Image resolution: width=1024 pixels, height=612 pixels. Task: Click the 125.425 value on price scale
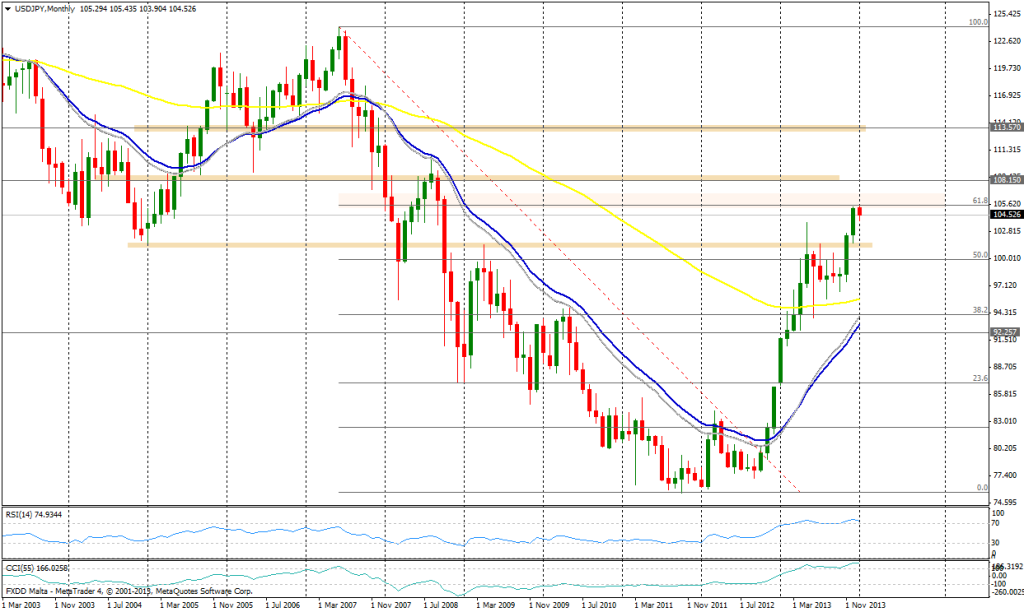pyautogui.click(x=1005, y=15)
